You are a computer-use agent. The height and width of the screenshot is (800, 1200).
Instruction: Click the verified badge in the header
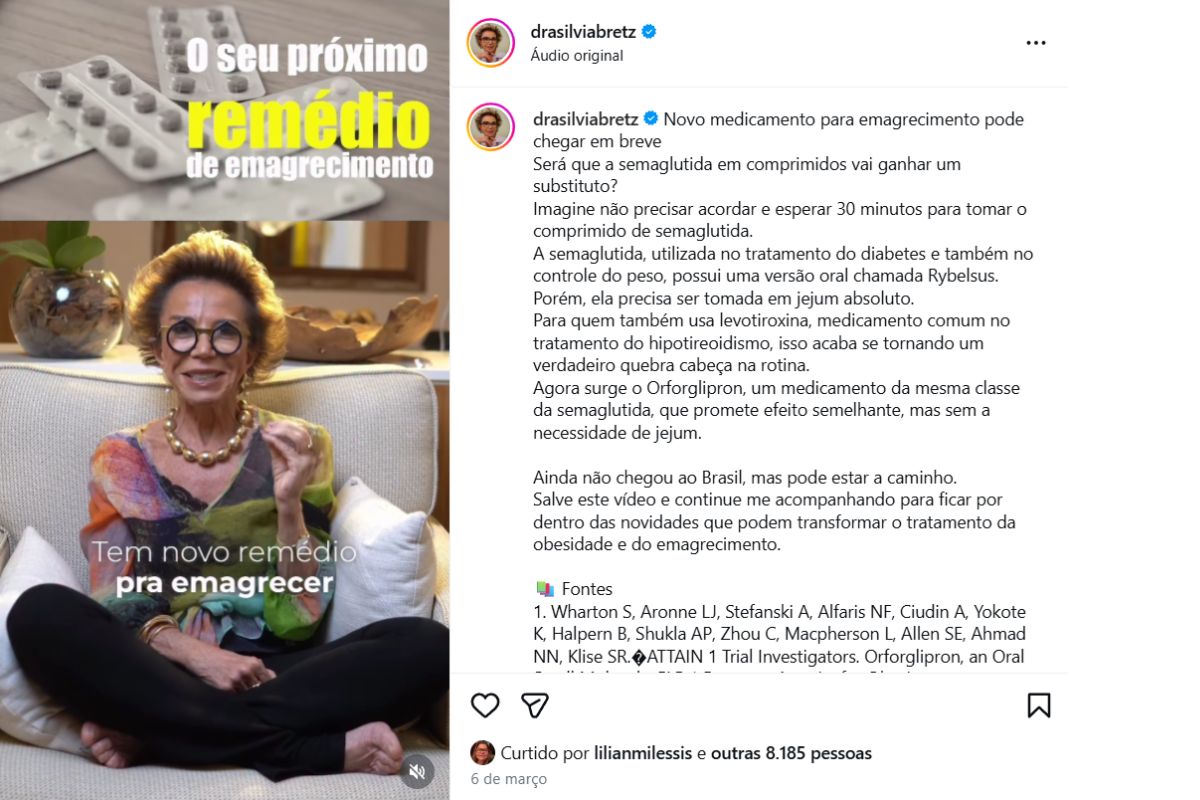pos(649,32)
